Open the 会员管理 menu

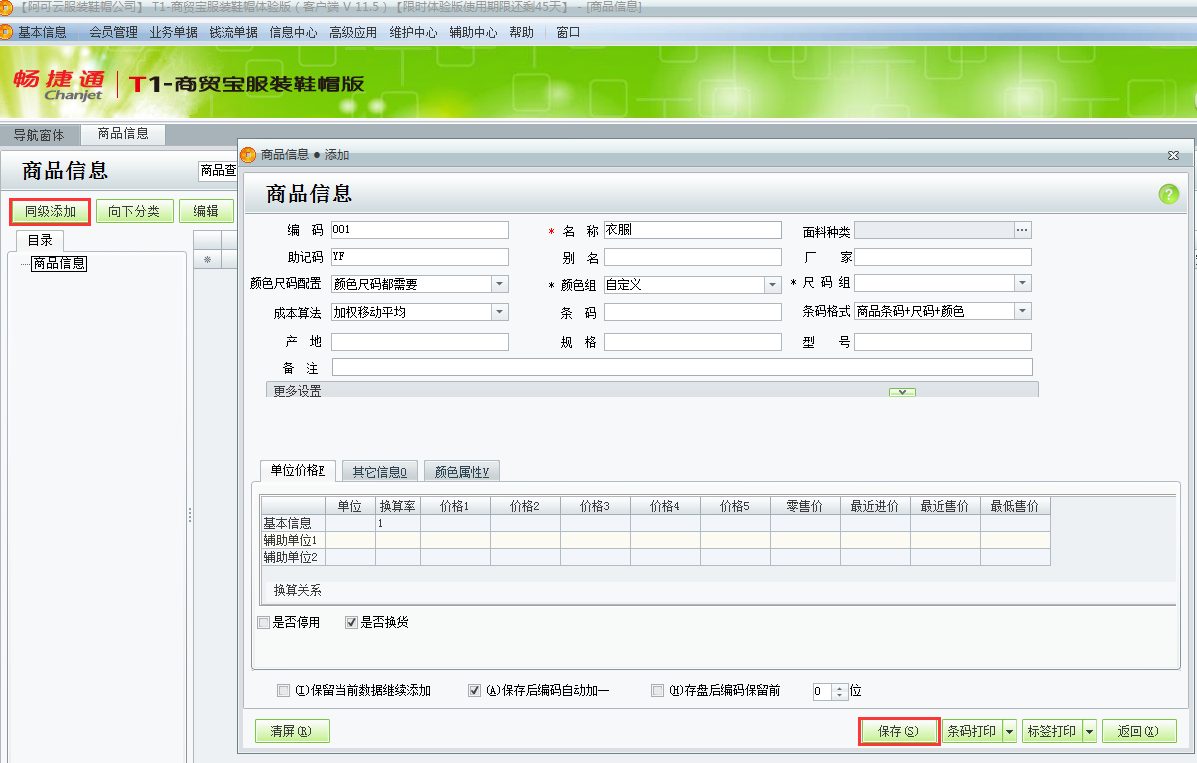pyautogui.click(x=113, y=32)
